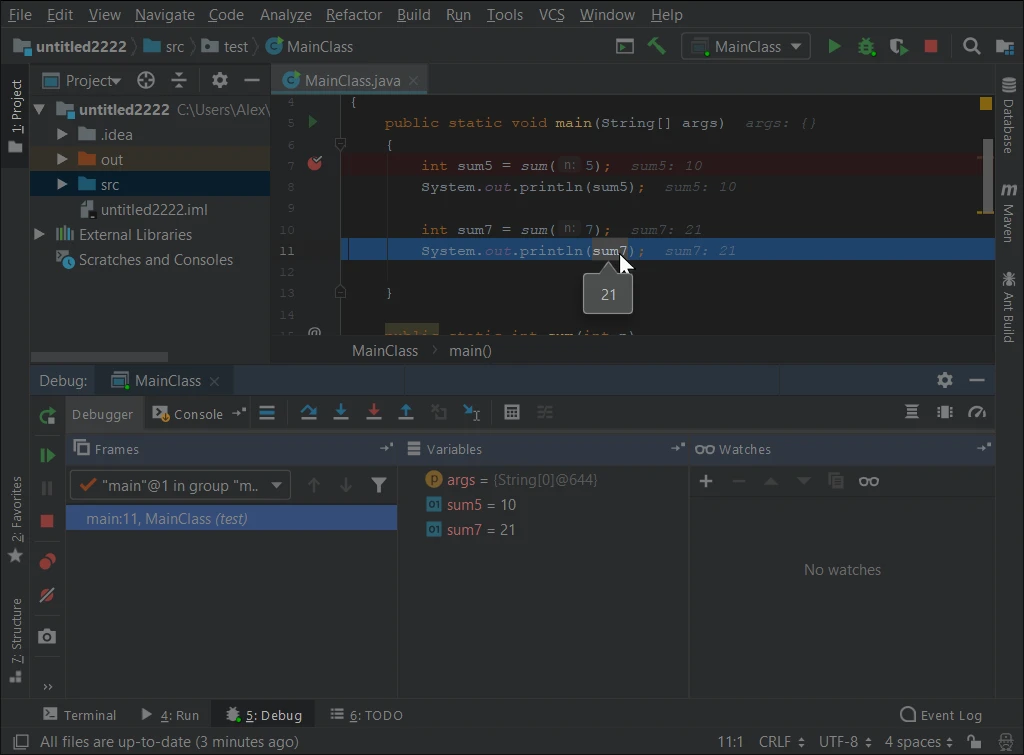Viewport: 1024px width, 755px height.
Task: Click the Restore layout icon in debugger toolbar
Action: 912,412
